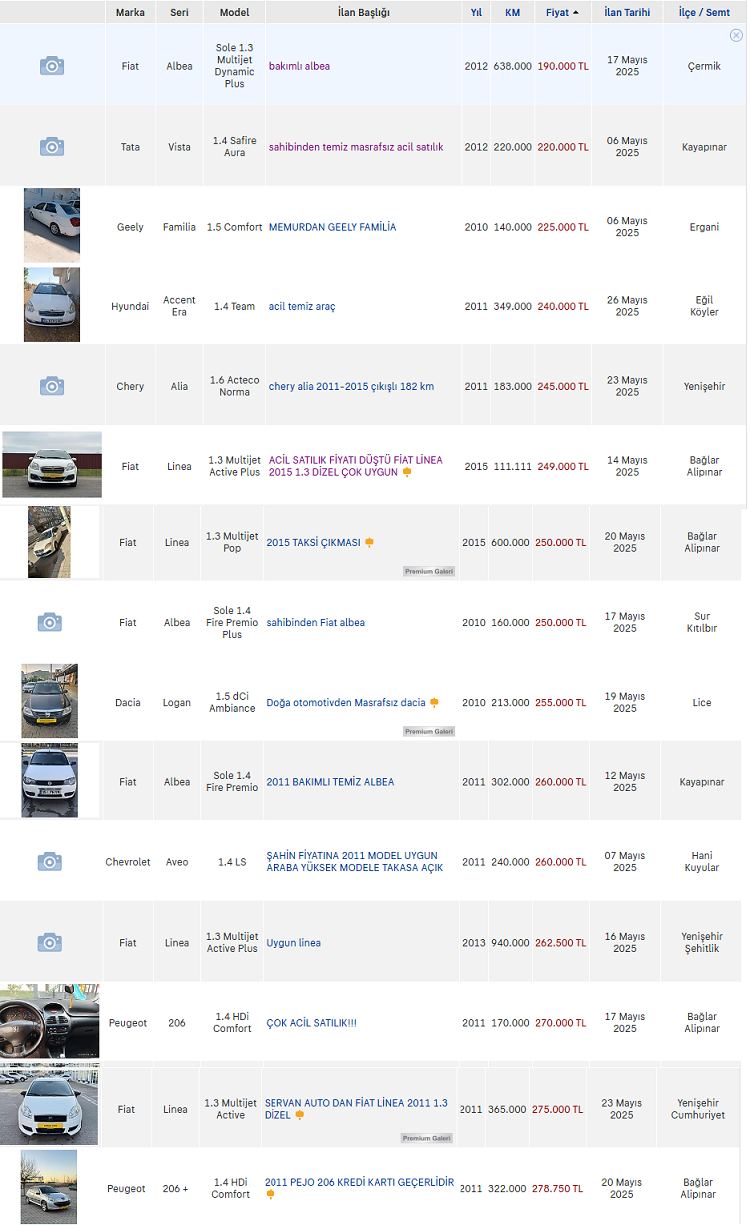Sort by İlan Tarihi column header
The image size is (750, 1225).
[x=627, y=12]
